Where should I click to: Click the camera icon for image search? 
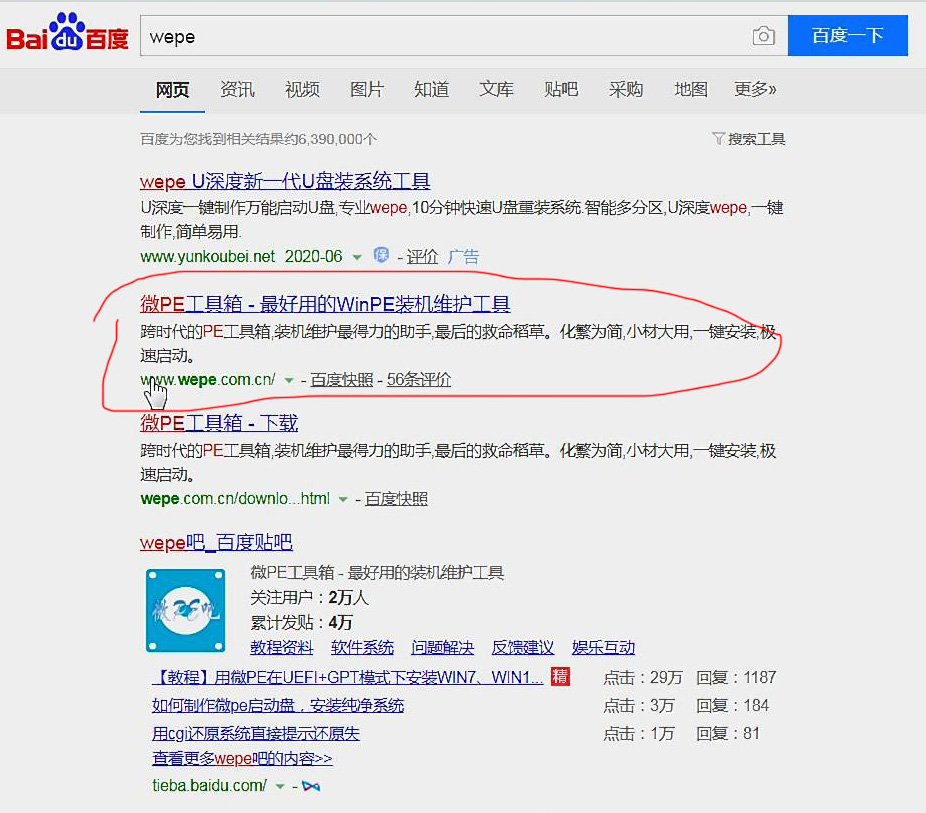763,35
